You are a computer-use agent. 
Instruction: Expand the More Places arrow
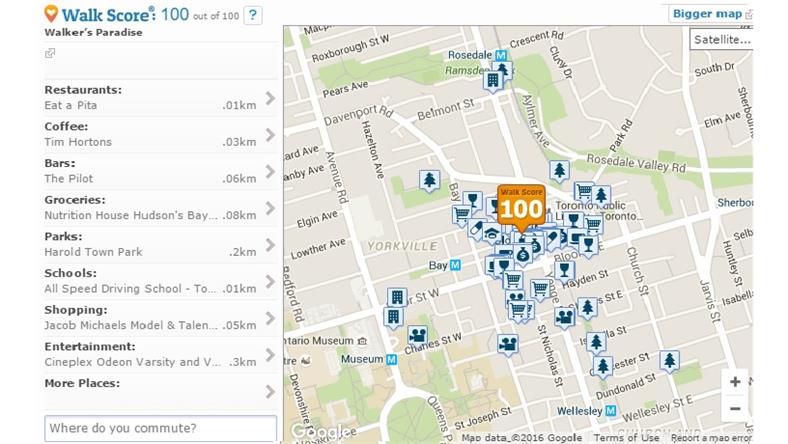[x=270, y=391]
